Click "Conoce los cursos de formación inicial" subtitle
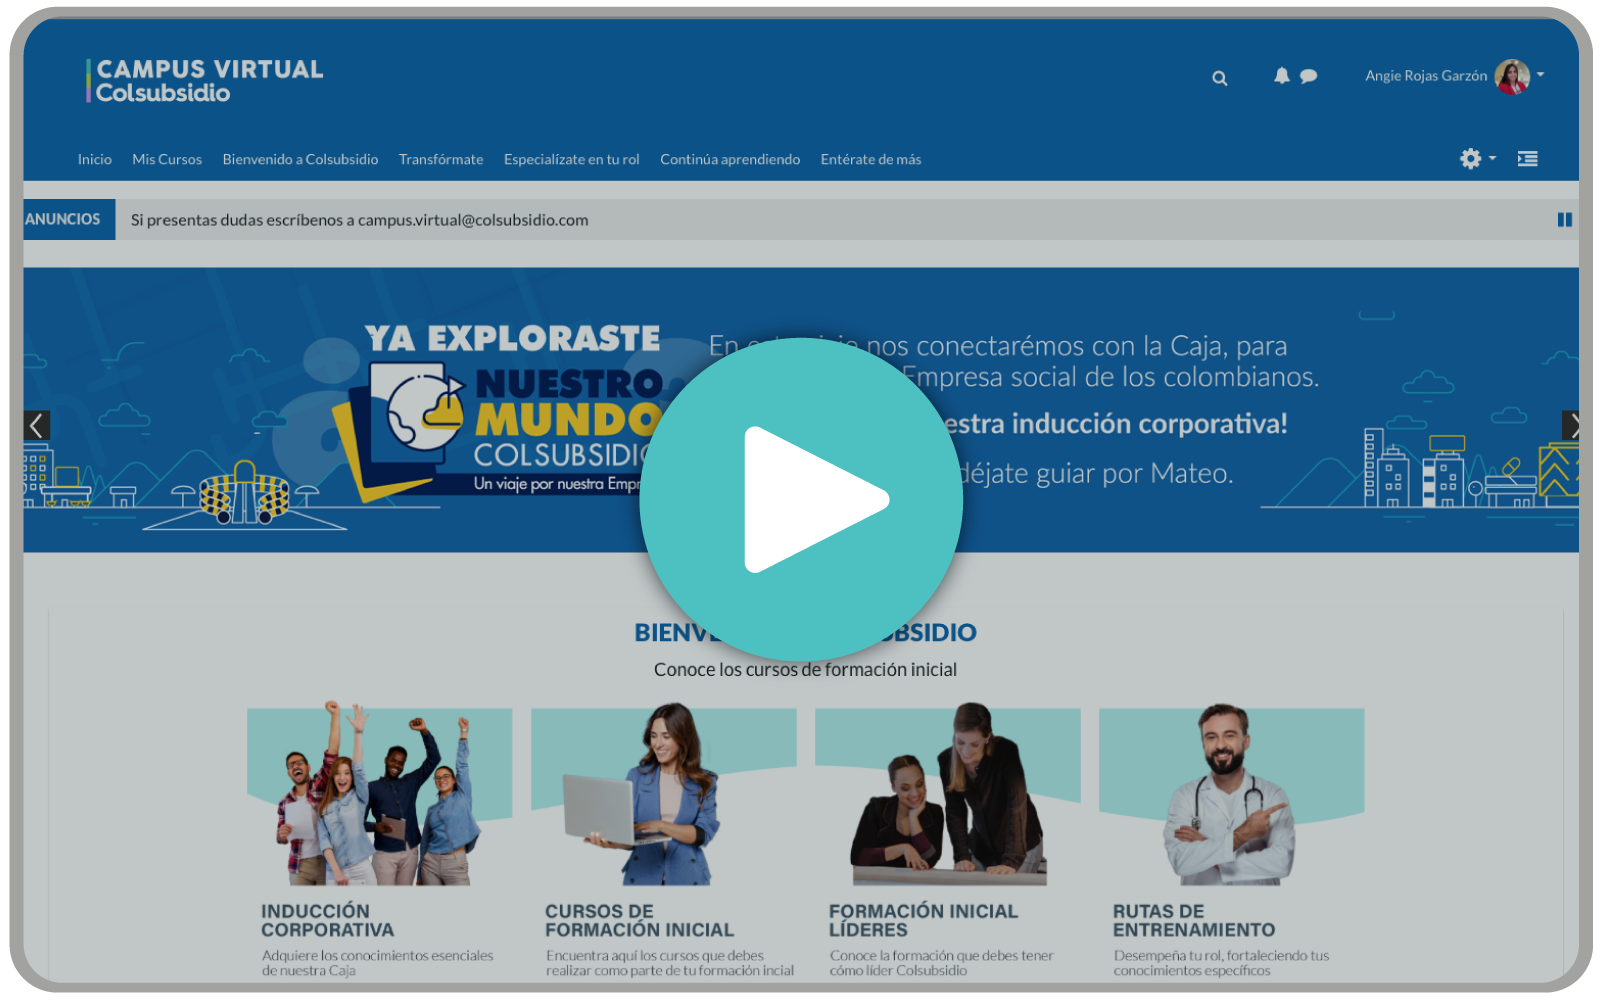1600x1000 pixels. click(805, 670)
